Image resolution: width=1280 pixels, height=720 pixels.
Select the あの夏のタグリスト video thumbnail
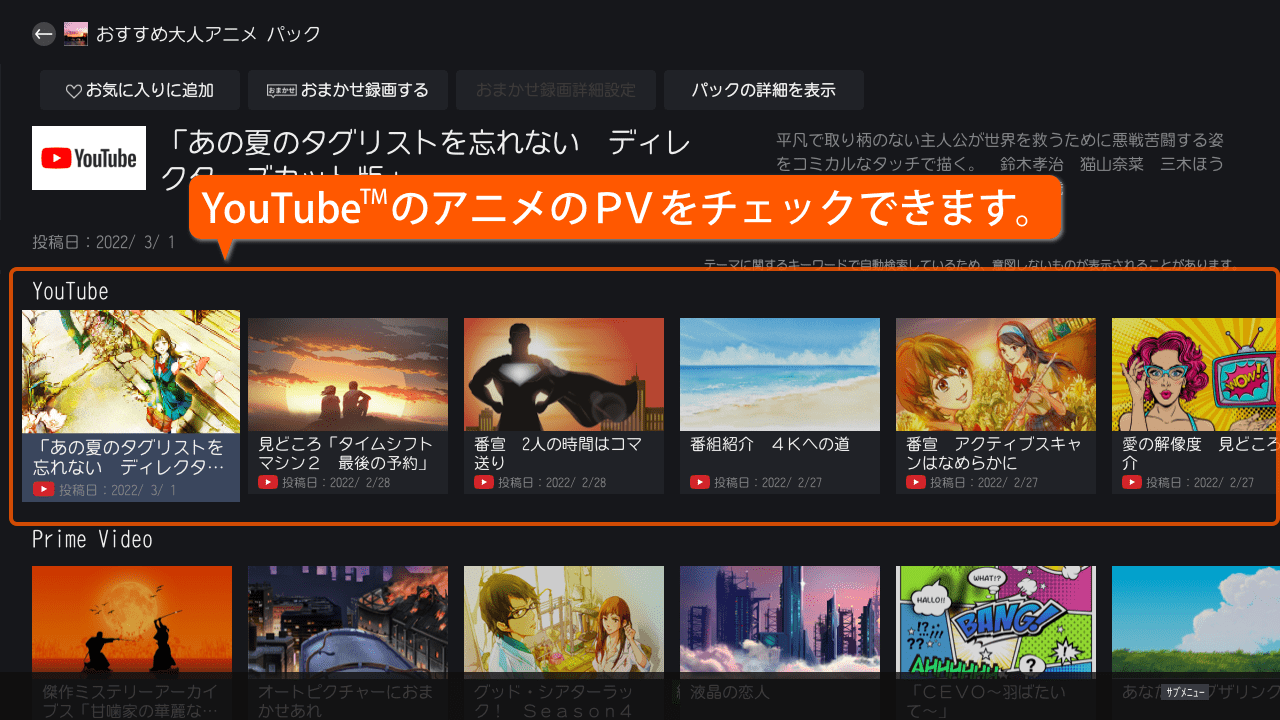pos(131,371)
